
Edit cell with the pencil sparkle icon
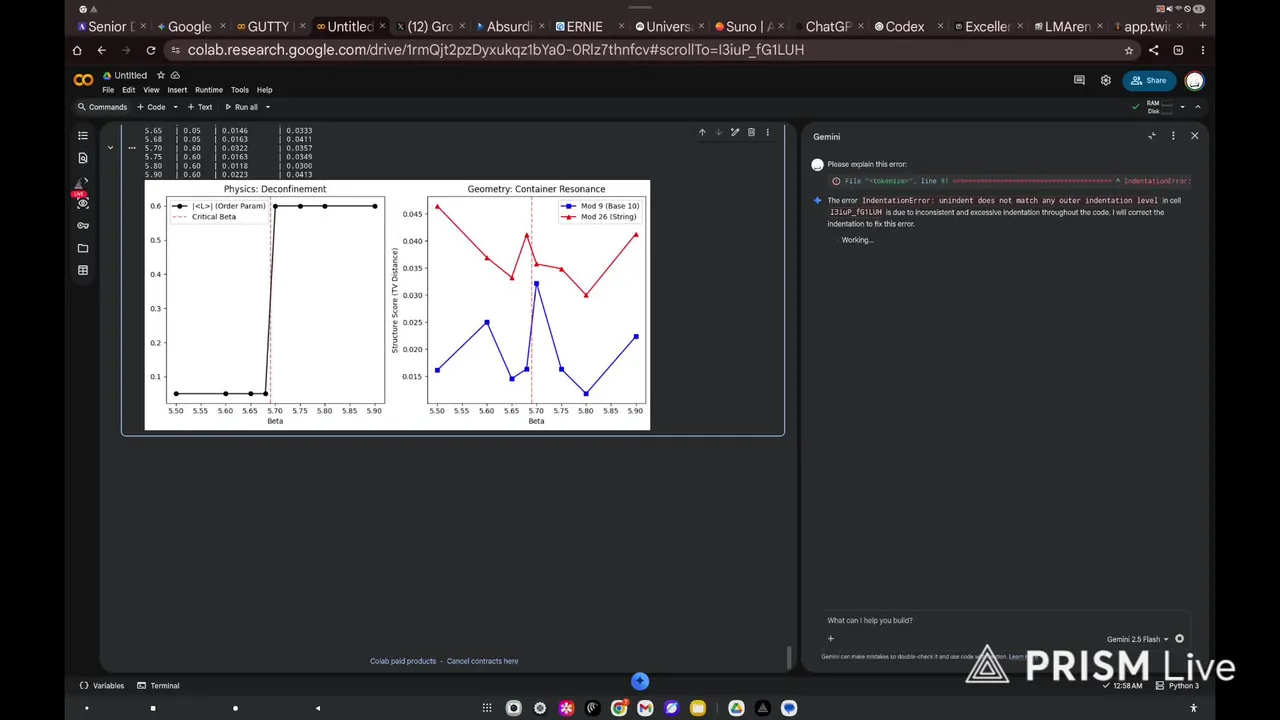735,132
